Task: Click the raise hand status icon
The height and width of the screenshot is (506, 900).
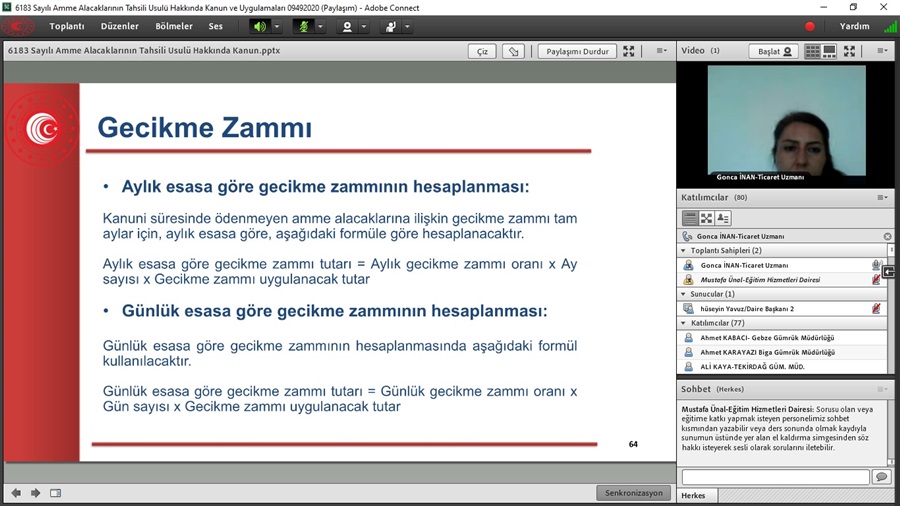Action: [391, 26]
